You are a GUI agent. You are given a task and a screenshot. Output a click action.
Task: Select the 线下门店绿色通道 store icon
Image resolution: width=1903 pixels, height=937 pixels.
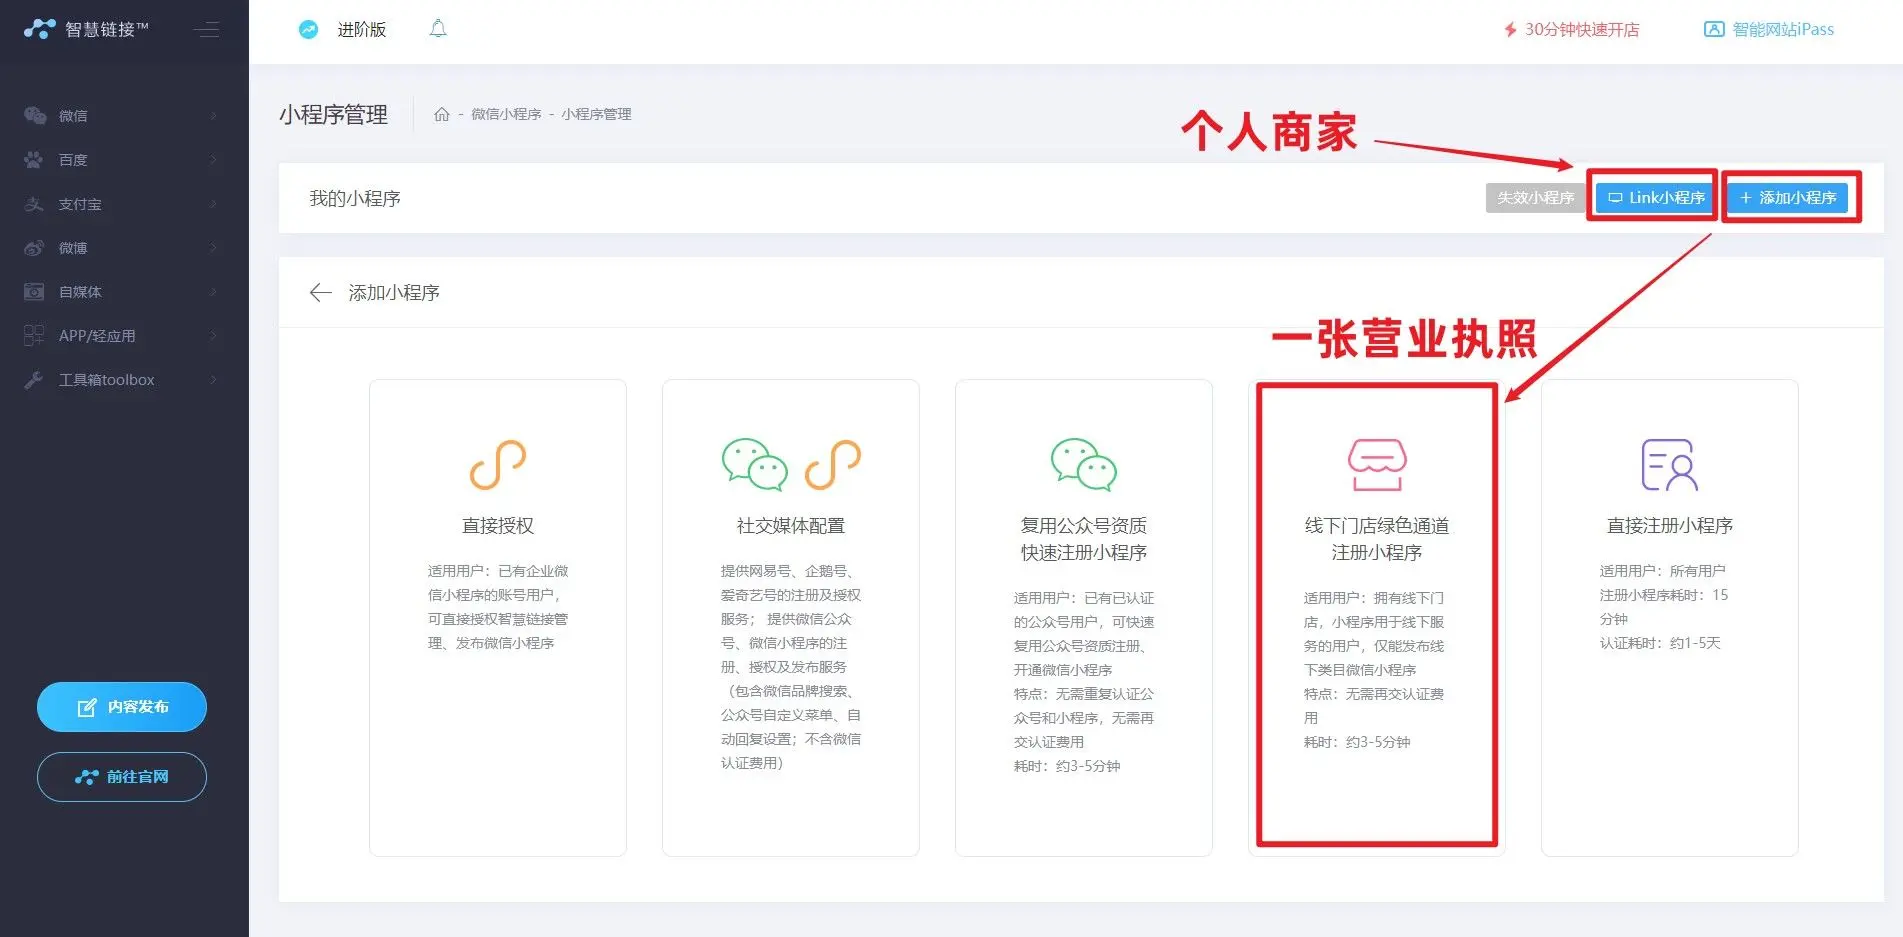pyautogui.click(x=1377, y=465)
